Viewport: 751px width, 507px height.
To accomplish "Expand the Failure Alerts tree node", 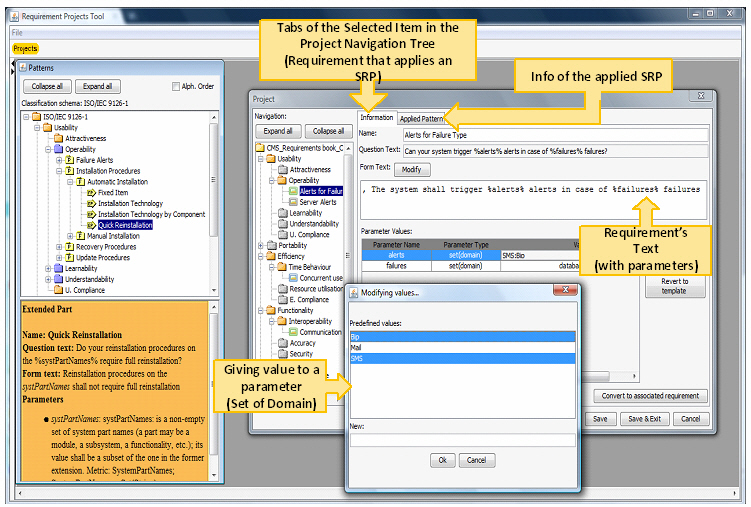I will pos(59,160).
